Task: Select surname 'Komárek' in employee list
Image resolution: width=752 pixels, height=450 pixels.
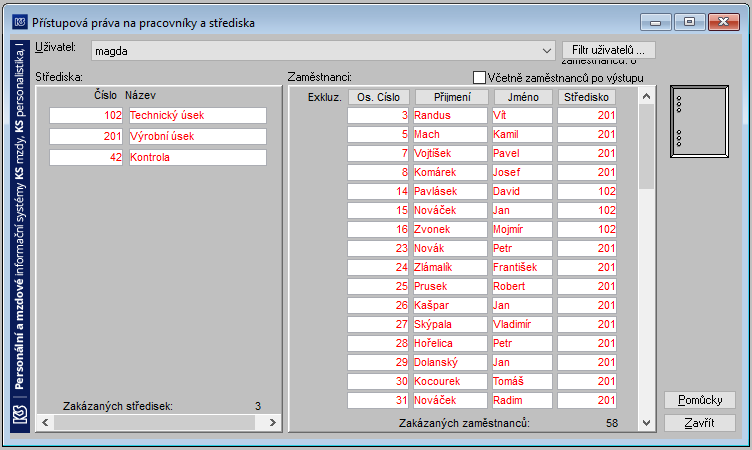Action: tap(450, 172)
